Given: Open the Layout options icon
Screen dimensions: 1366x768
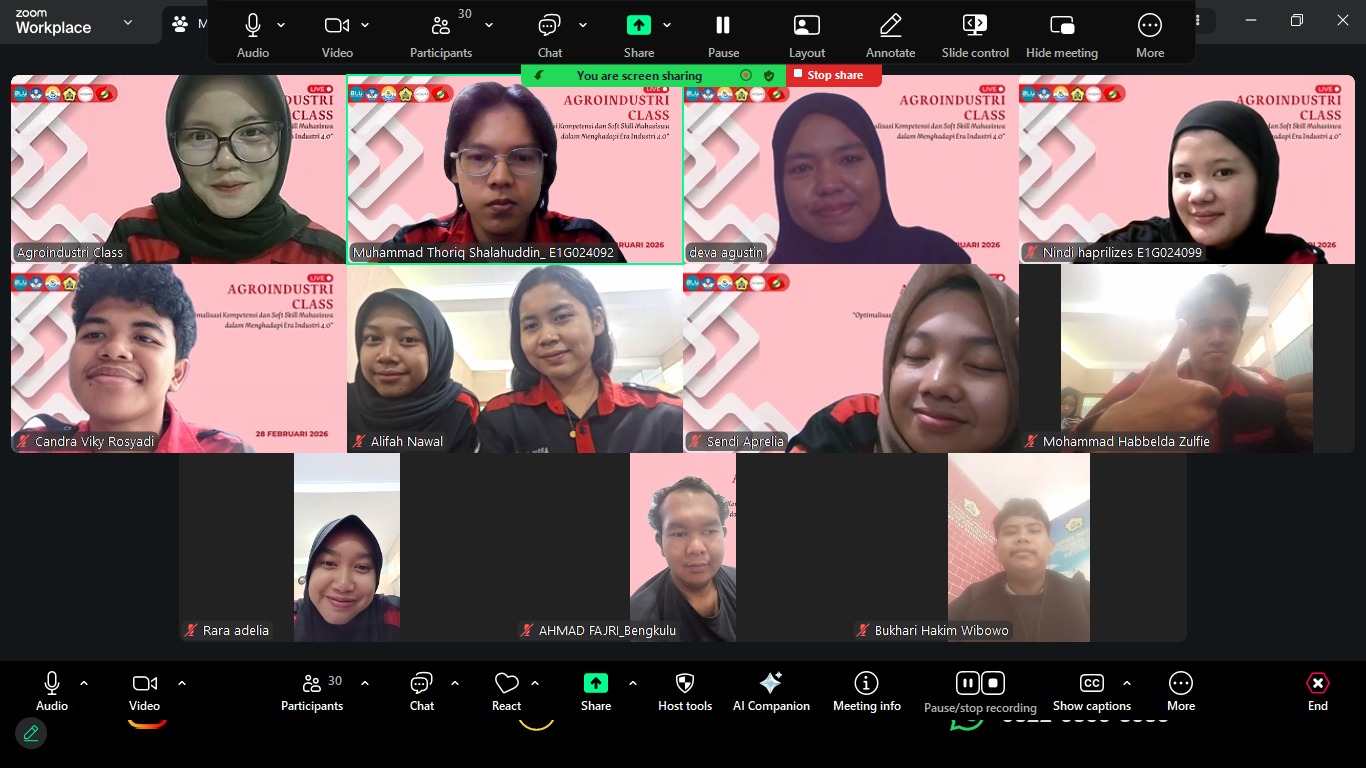Looking at the screenshot, I should pyautogui.click(x=806, y=35).
